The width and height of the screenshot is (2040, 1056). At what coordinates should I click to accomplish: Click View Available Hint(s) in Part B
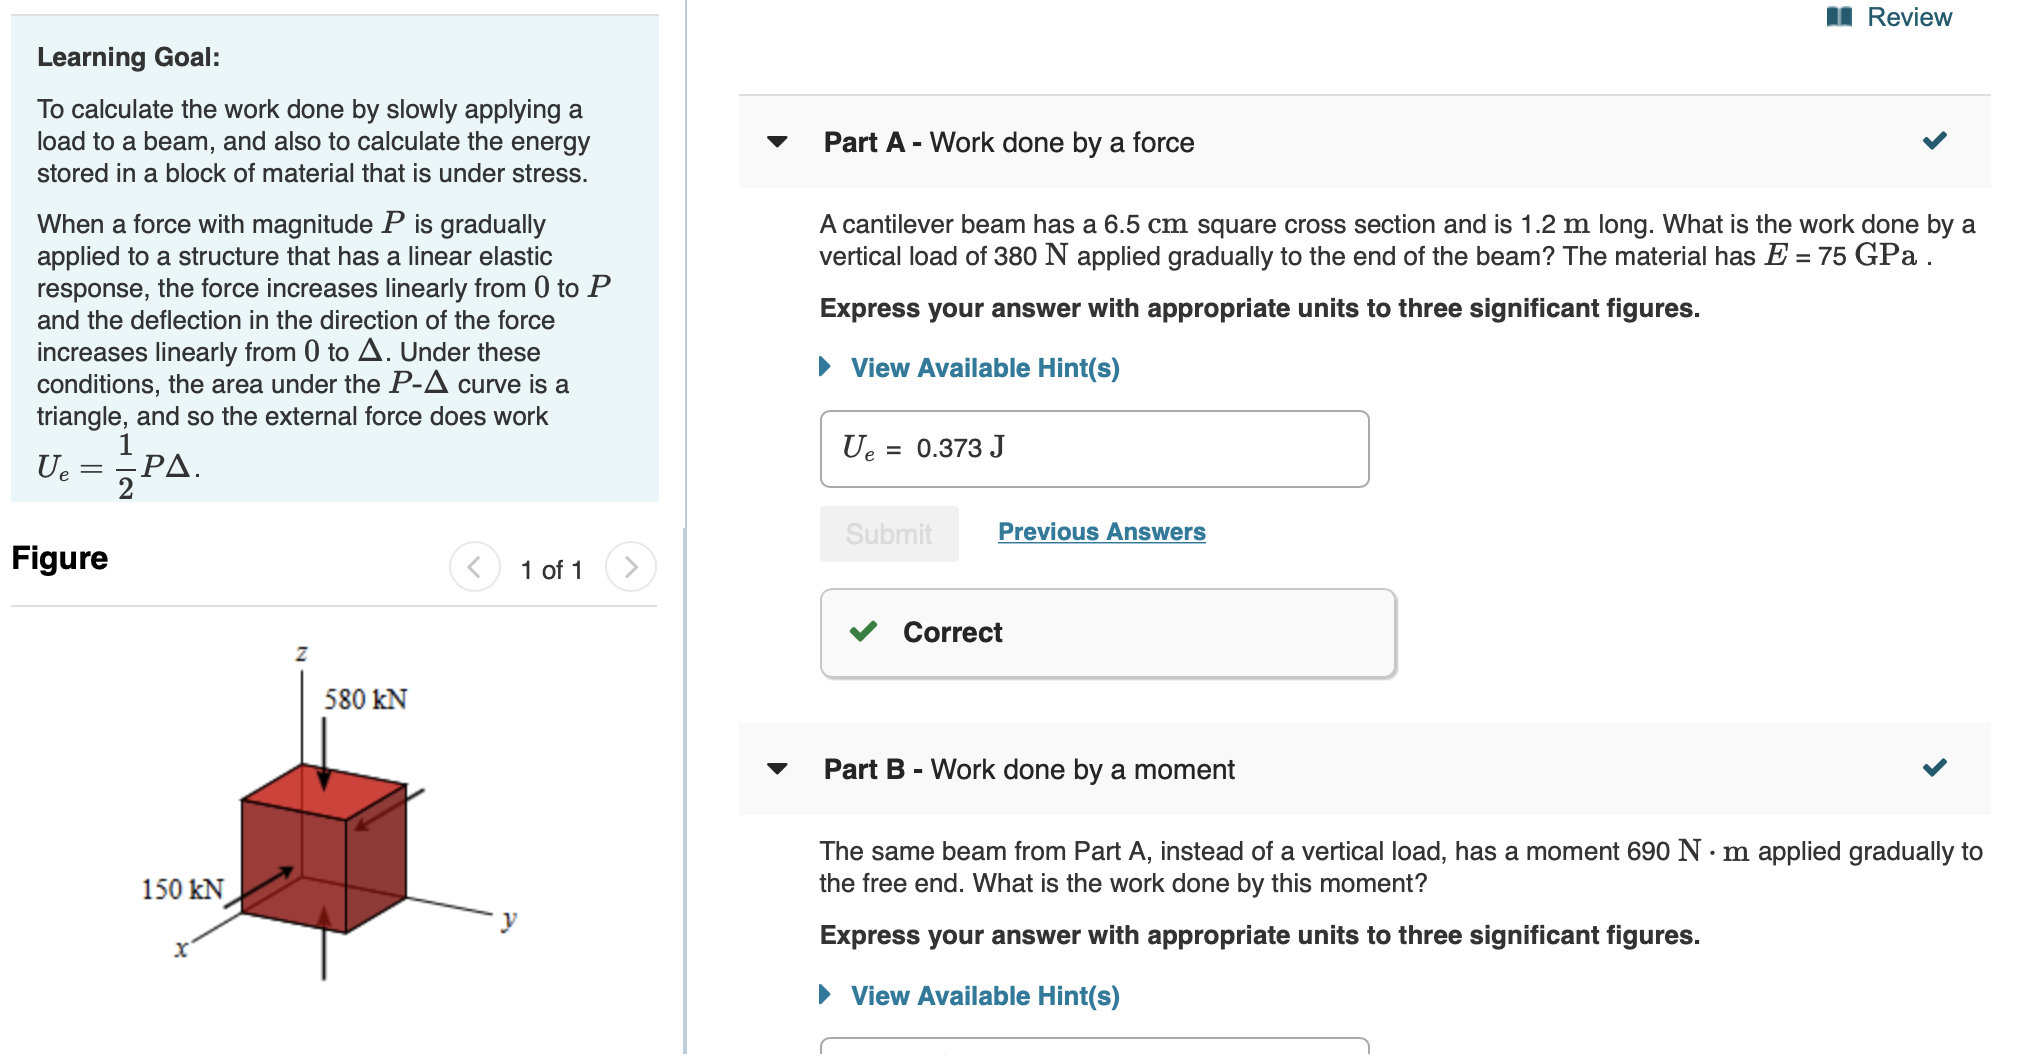983,995
